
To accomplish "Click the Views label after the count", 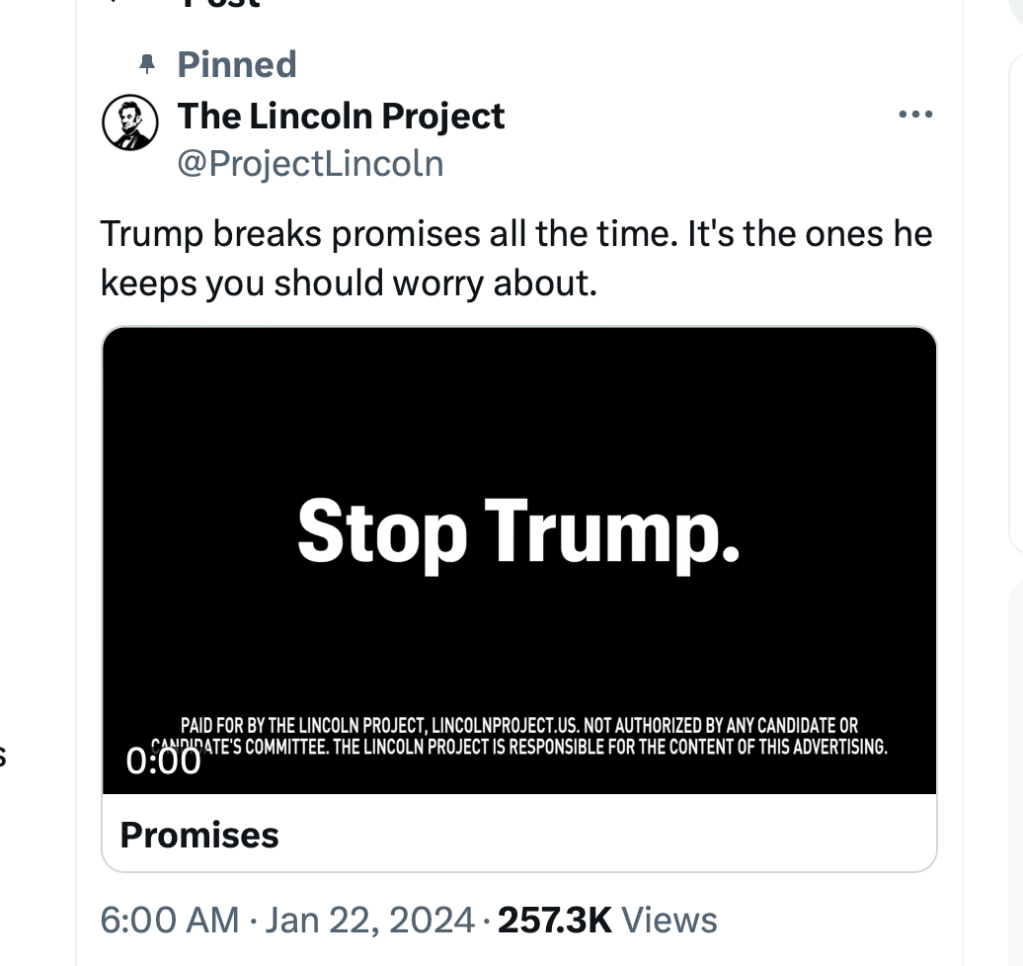I will pos(670,920).
